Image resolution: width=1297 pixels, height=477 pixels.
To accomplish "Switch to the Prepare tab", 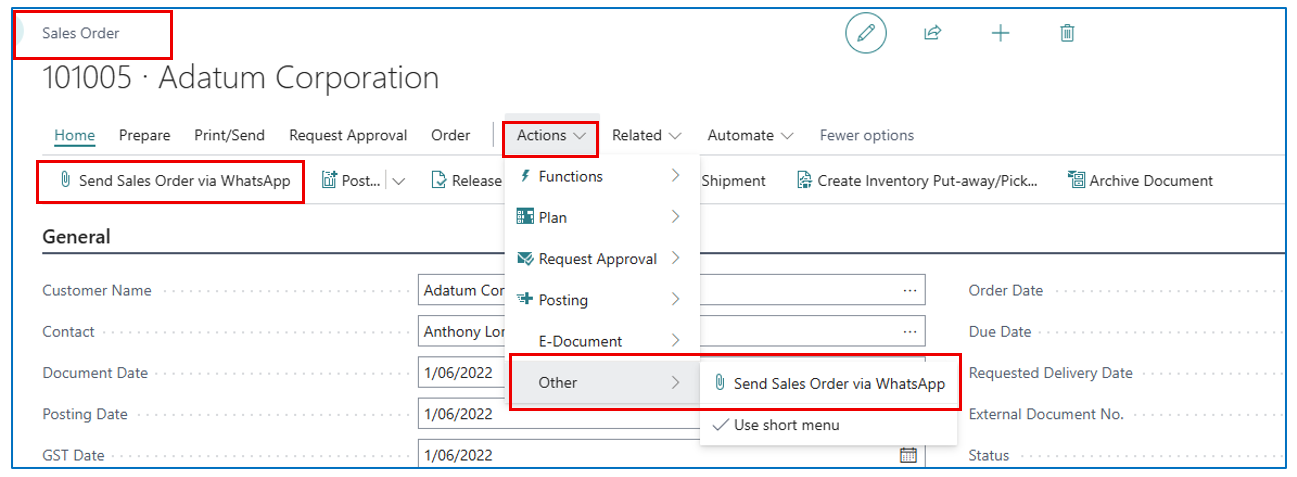I will [144, 135].
